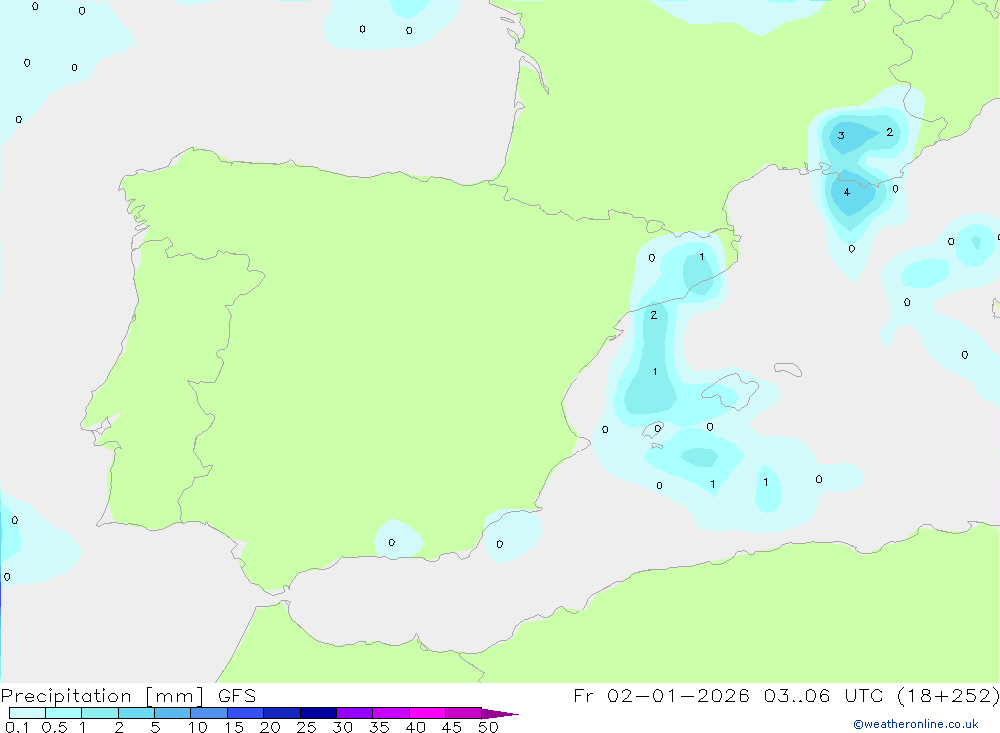Click the 3 mm precipitation value on map
Screen dimensions: 1000x733
841,136
